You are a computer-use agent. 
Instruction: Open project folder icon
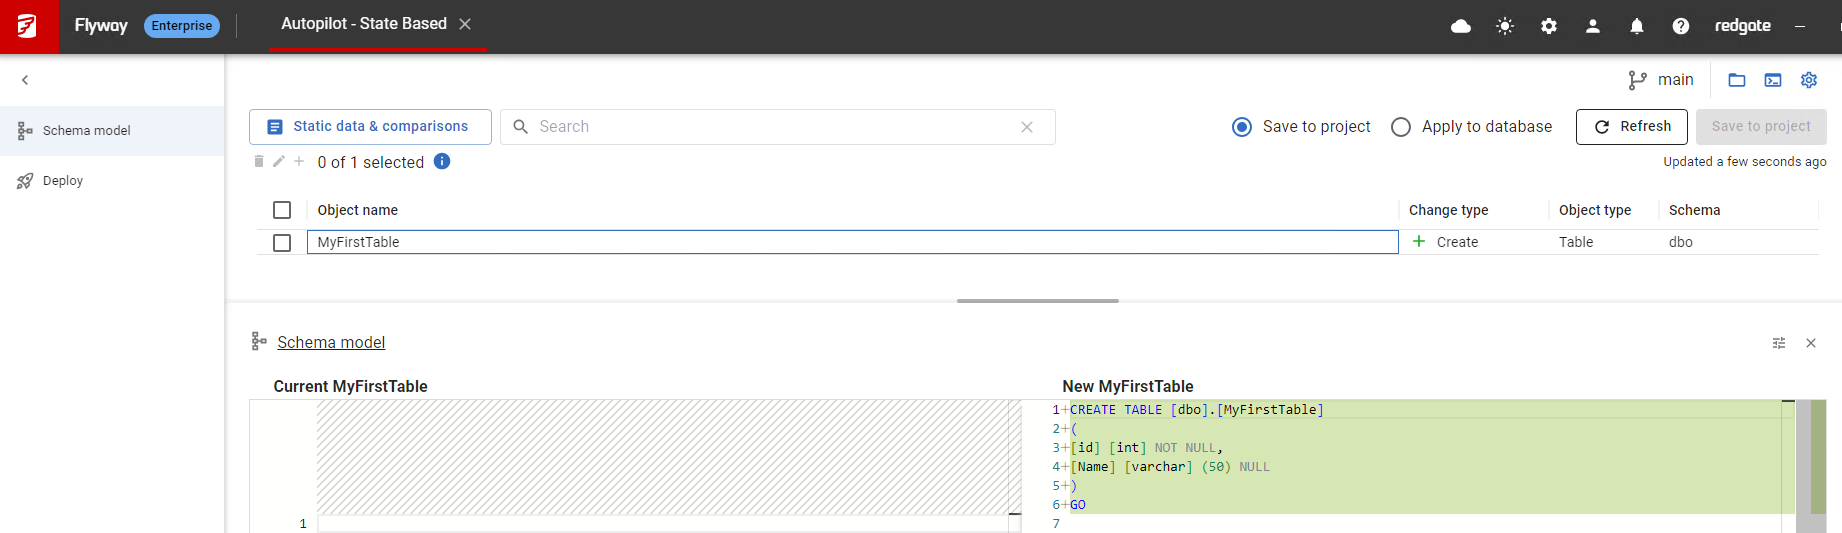coord(1737,80)
